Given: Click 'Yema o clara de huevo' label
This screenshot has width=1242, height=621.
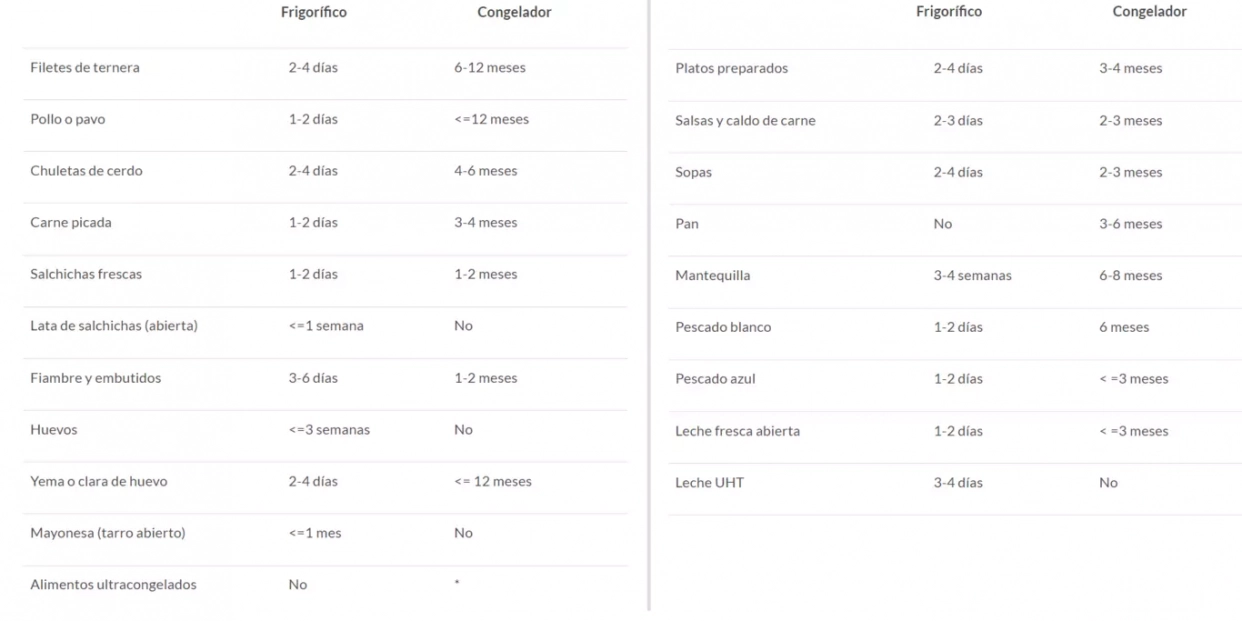Looking at the screenshot, I should (x=99, y=482).
